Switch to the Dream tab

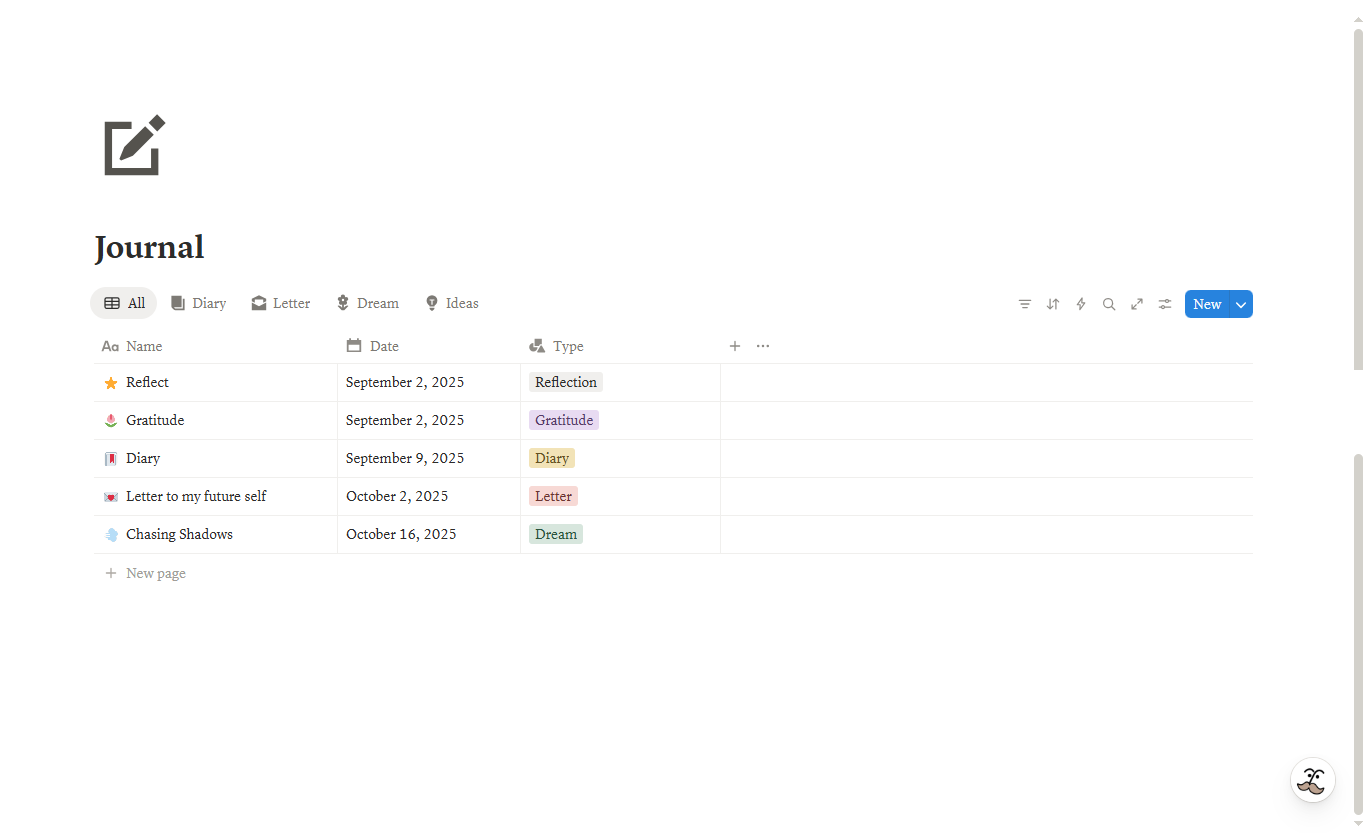tap(367, 303)
